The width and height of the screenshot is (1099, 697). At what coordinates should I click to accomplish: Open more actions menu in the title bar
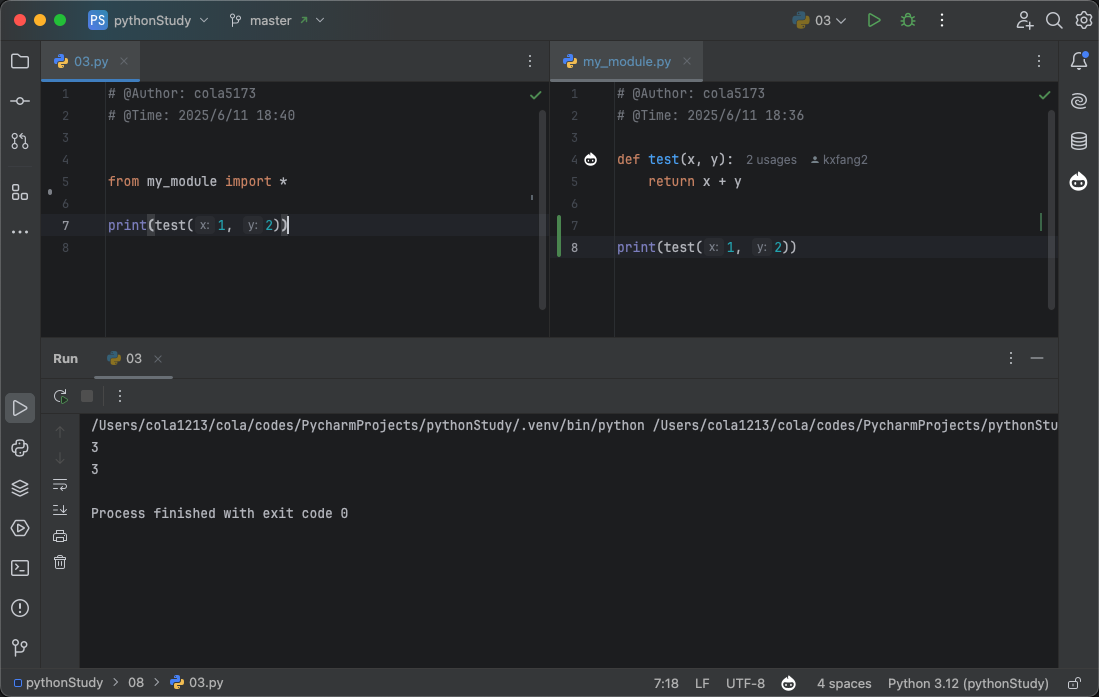point(942,20)
